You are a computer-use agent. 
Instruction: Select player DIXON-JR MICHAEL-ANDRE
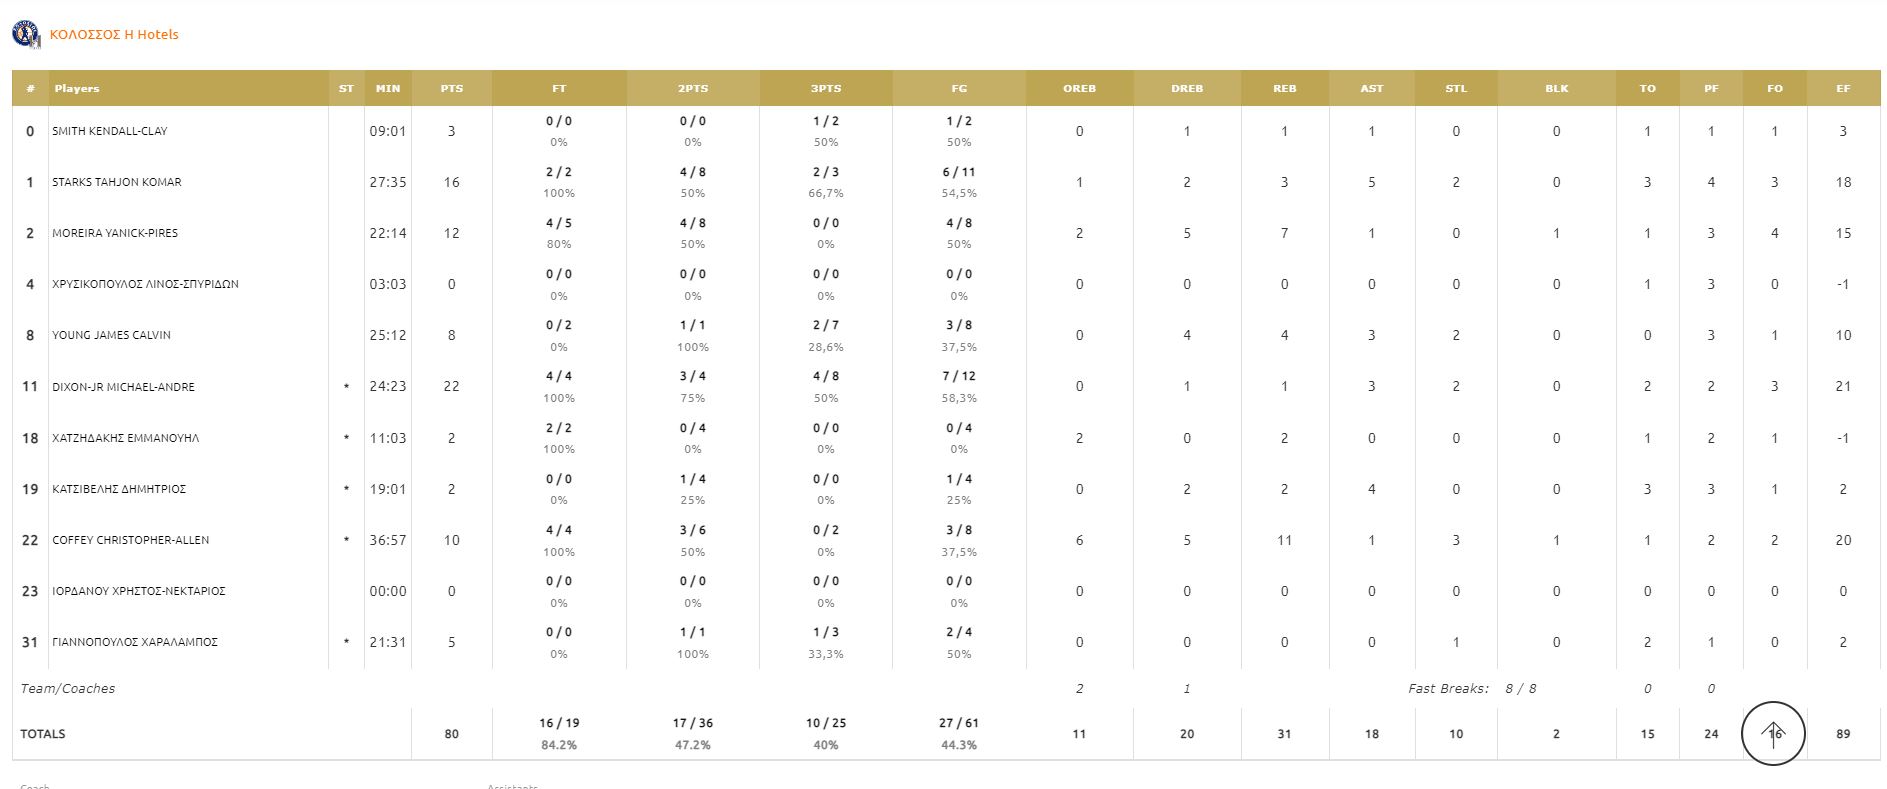(x=123, y=387)
